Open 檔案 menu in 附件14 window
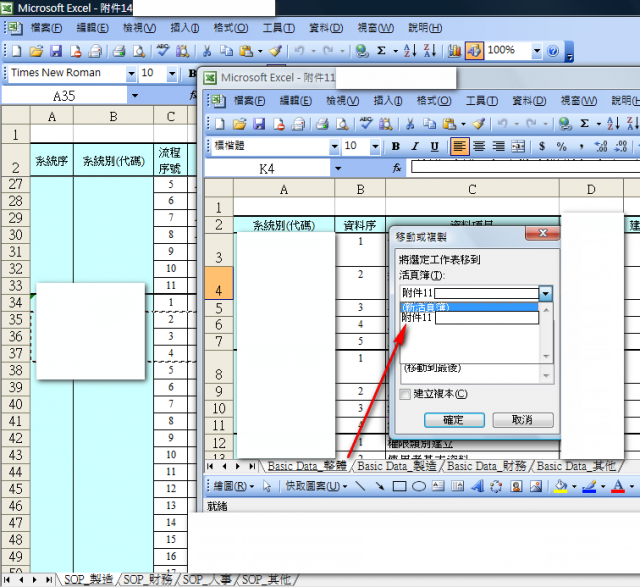 46,28
